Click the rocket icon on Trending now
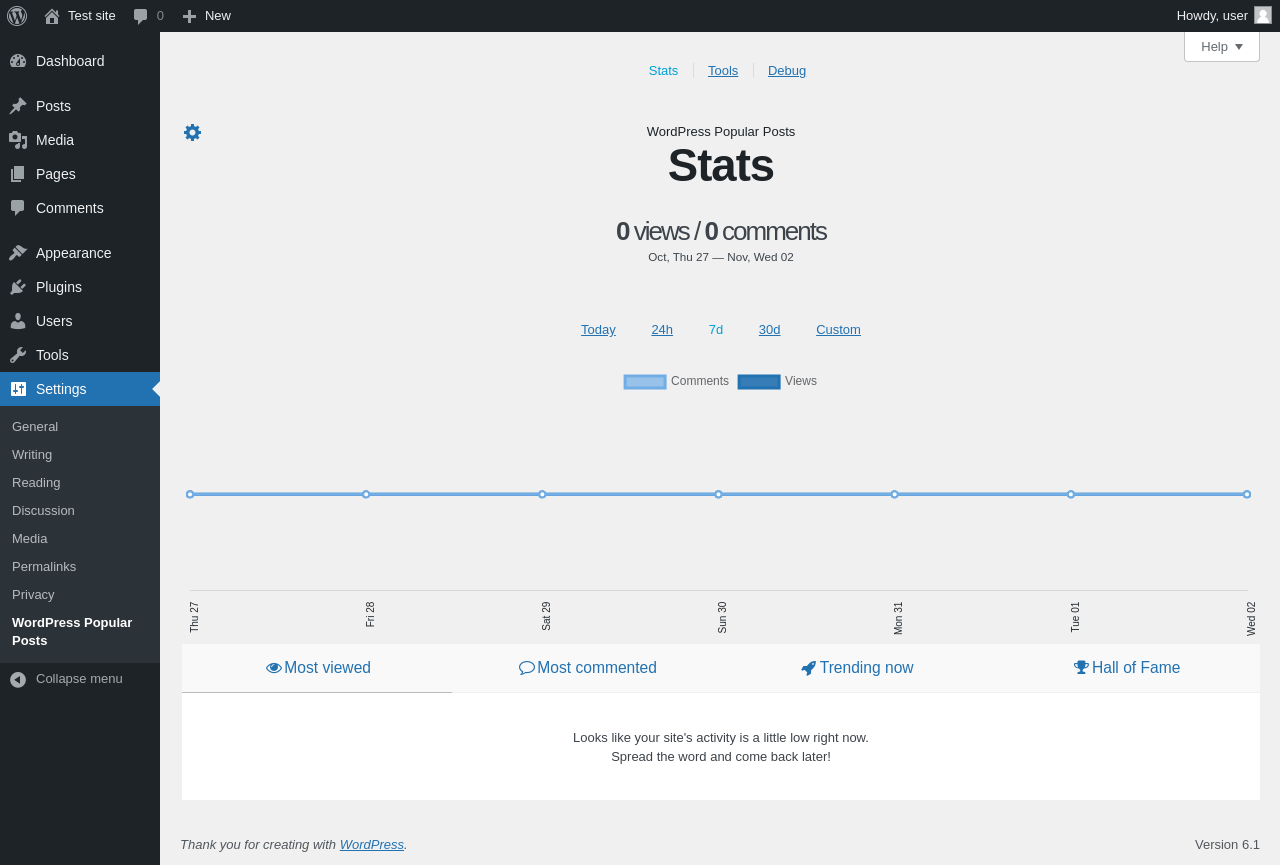The height and width of the screenshot is (865, 1280). tap(809, 668)
